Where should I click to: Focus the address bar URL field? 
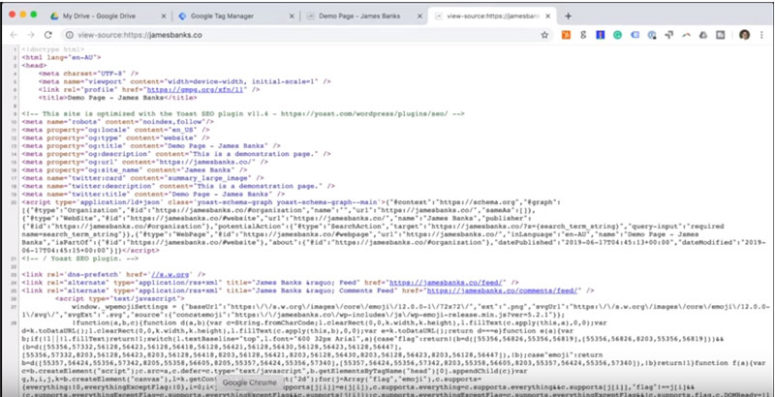pyautogui.click(x=306, y=35)
